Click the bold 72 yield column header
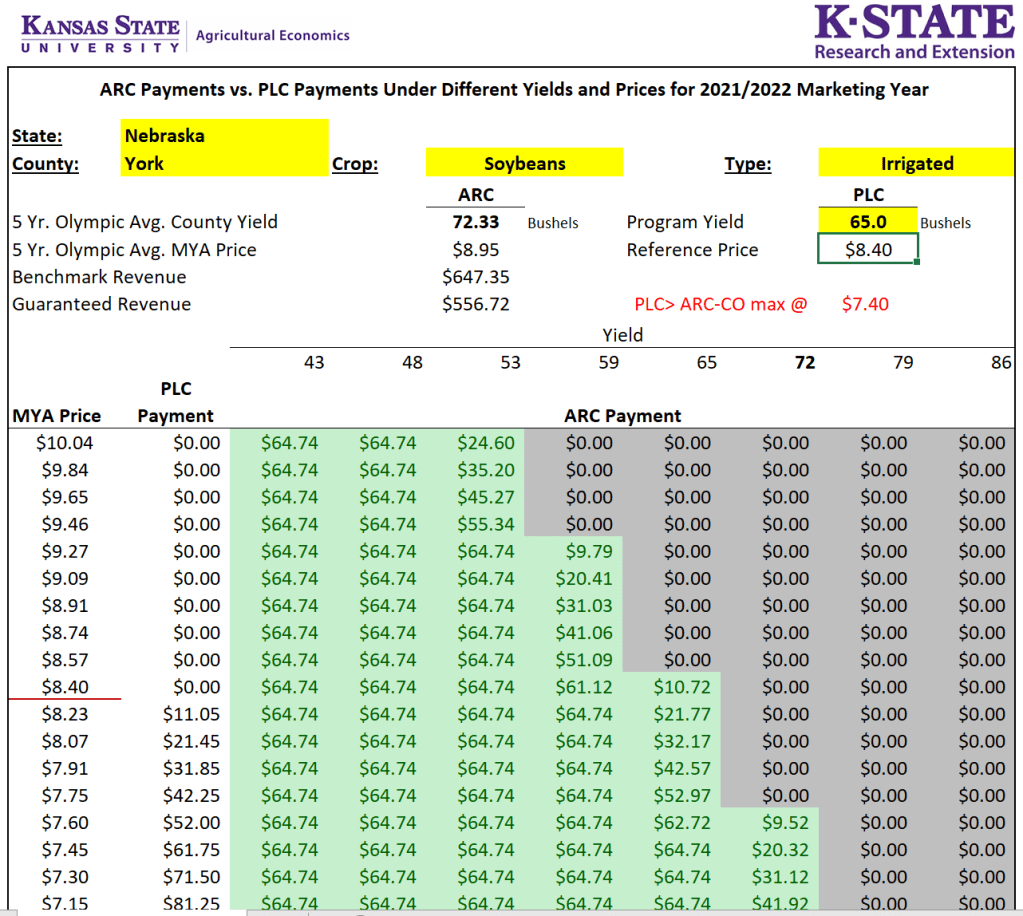Viewport: 1023px width, 916px height. pos(804,363)
